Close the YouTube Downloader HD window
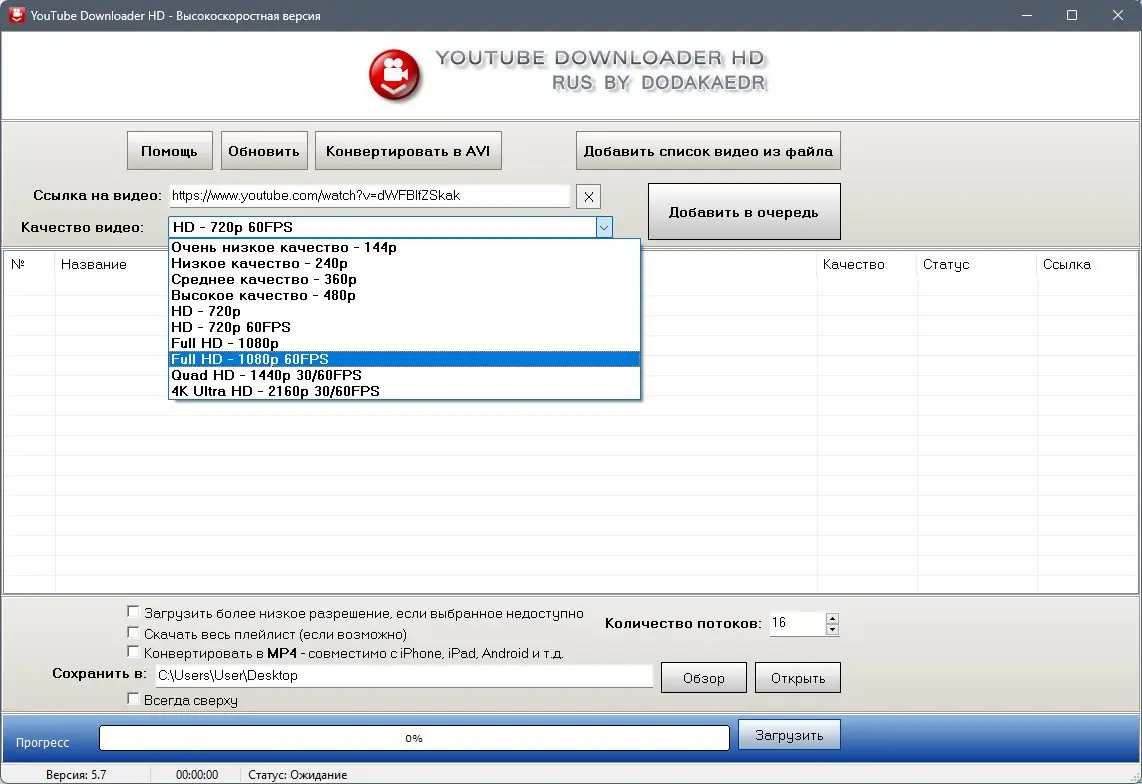This screenshot has height=784, width=1142. [x=1118, y=15]
